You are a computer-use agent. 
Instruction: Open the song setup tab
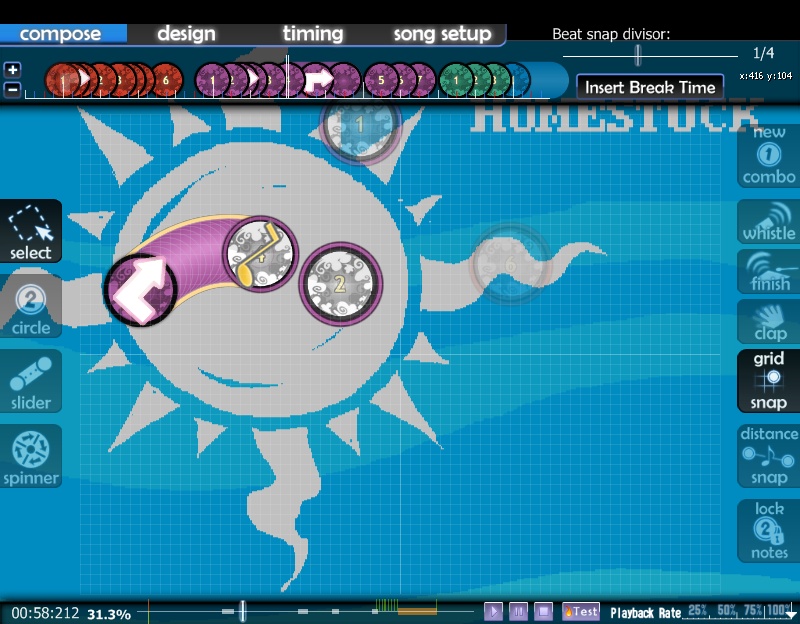pyautogui.click(x=442, y=34)
